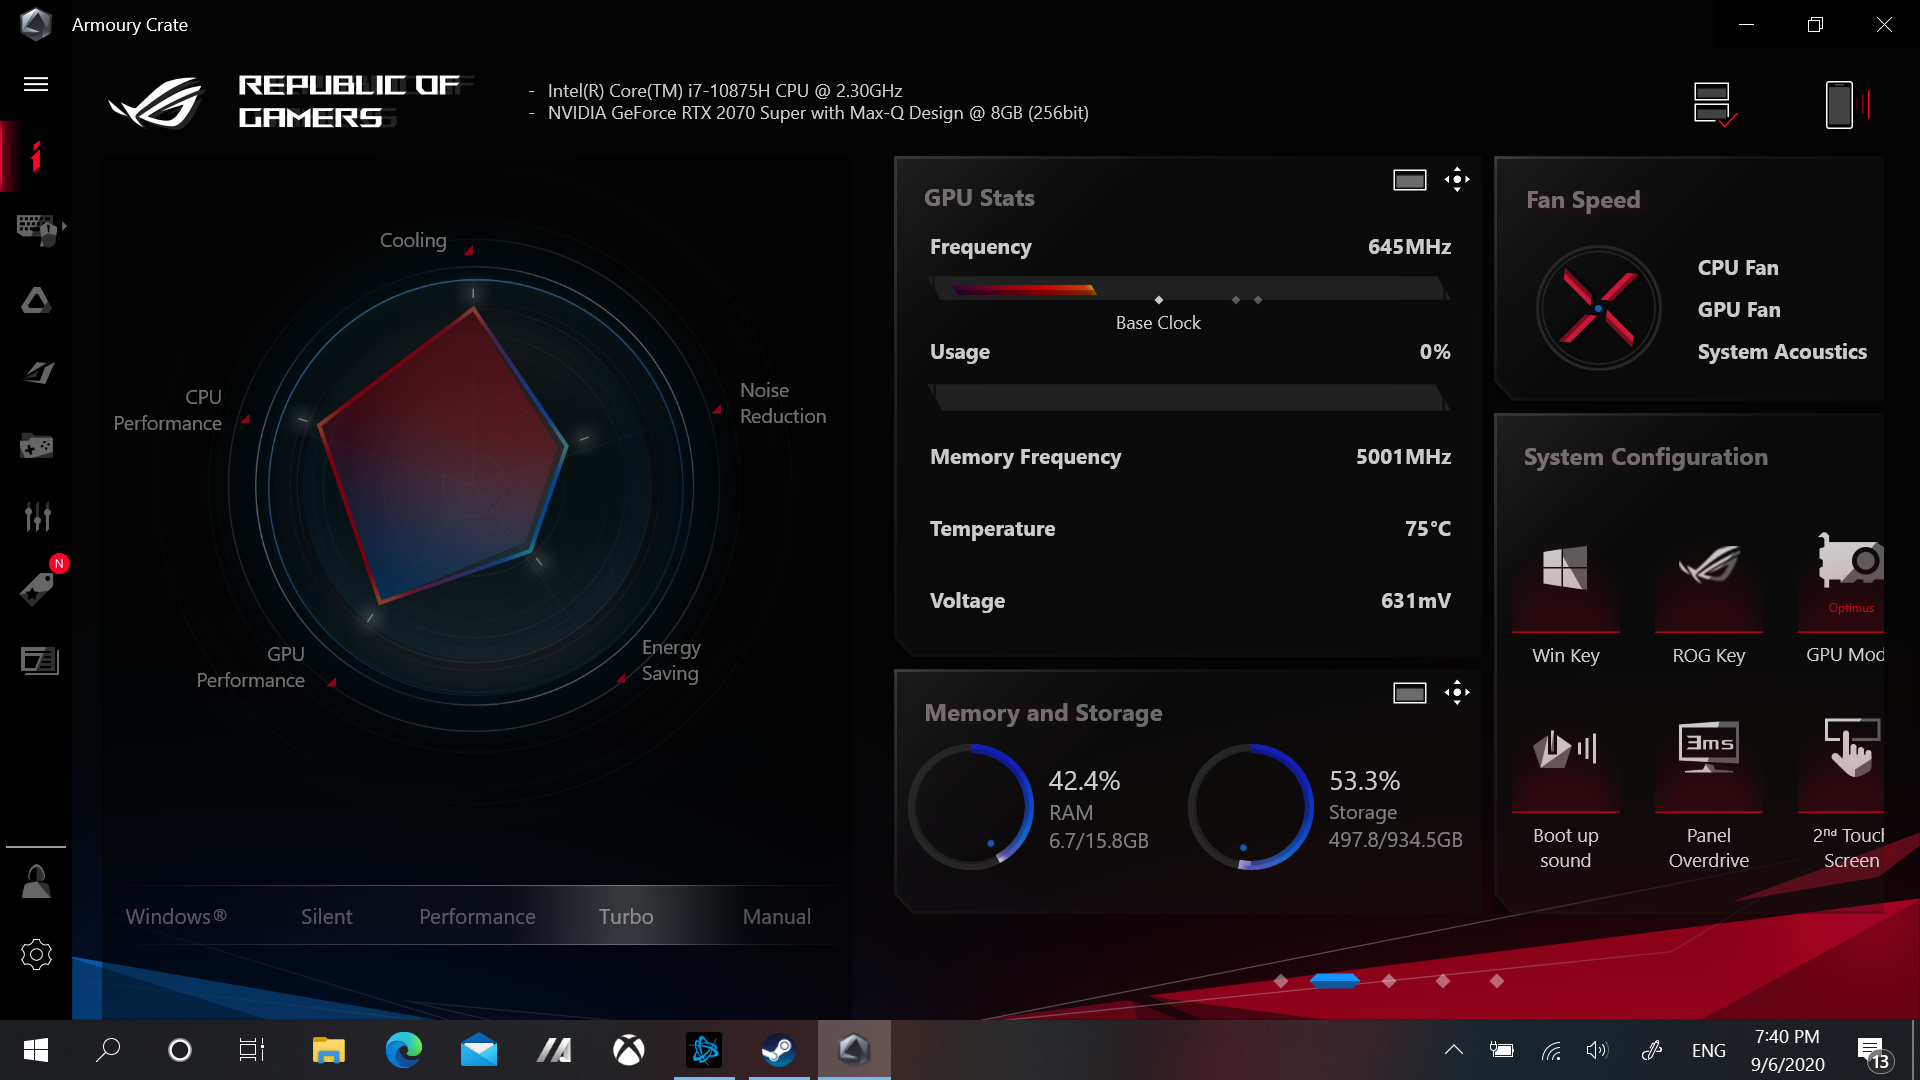Image resolution: width=1920 pixels, height=1080 pixels.
Task: Open the News sidebar icon
Action: (39, 660)
